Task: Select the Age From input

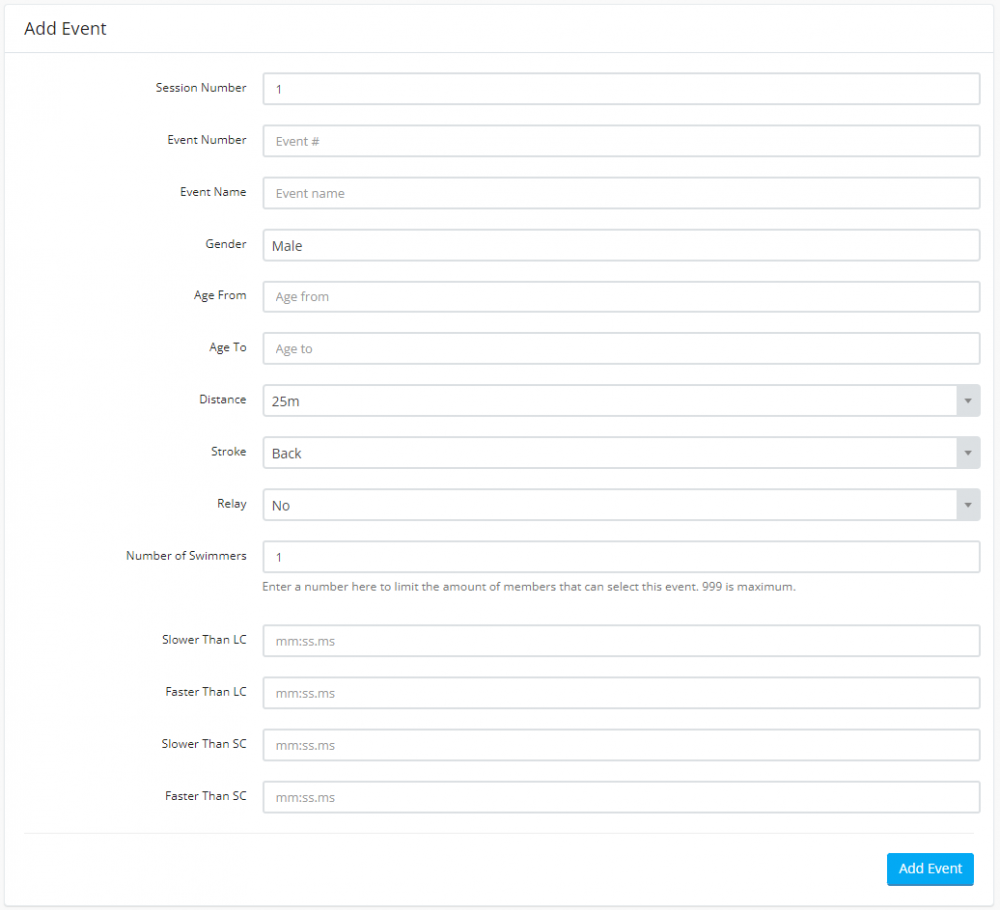Action: [x=620, y=296]
